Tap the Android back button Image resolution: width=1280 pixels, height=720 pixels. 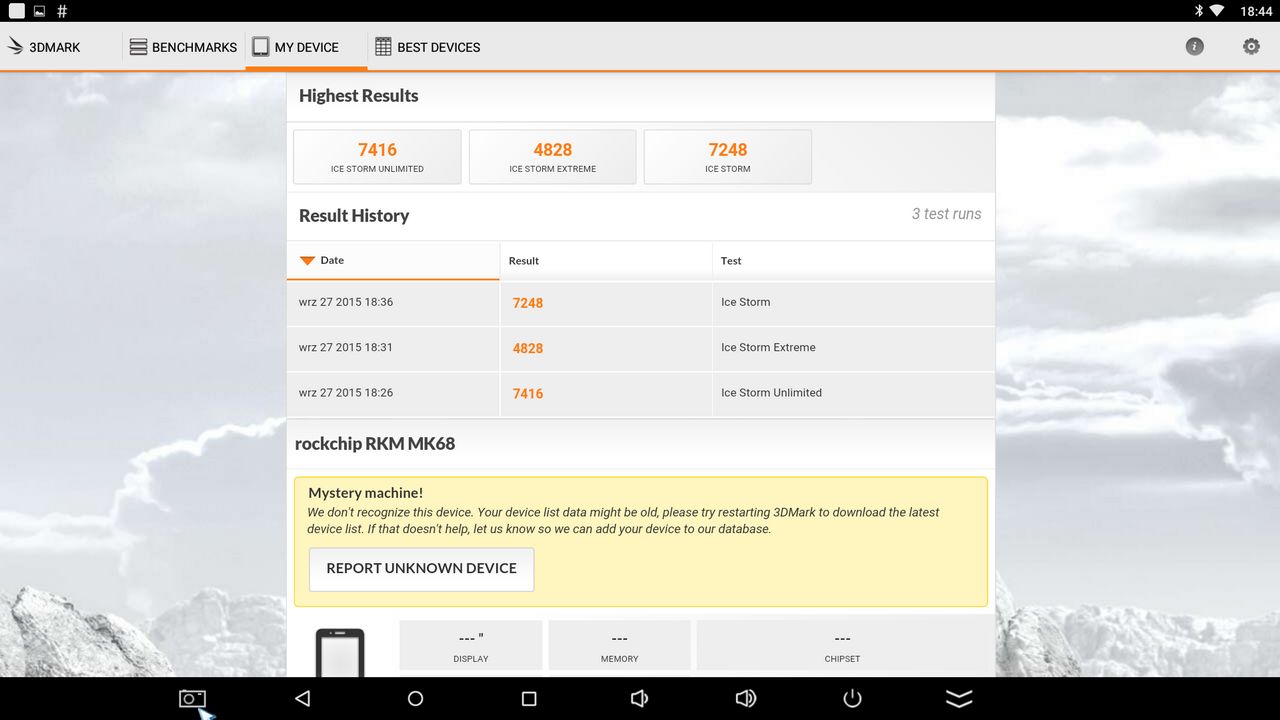click(x=302, y=699)
